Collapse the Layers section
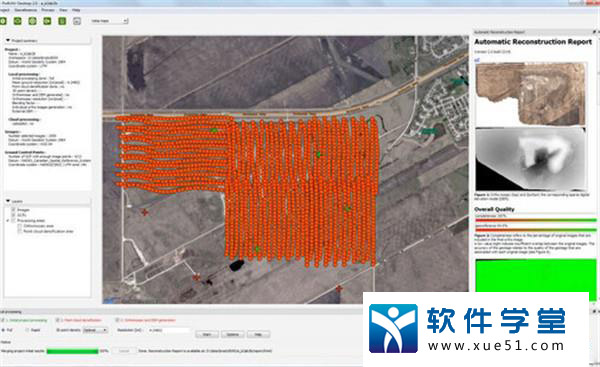 tap(8, 201)
